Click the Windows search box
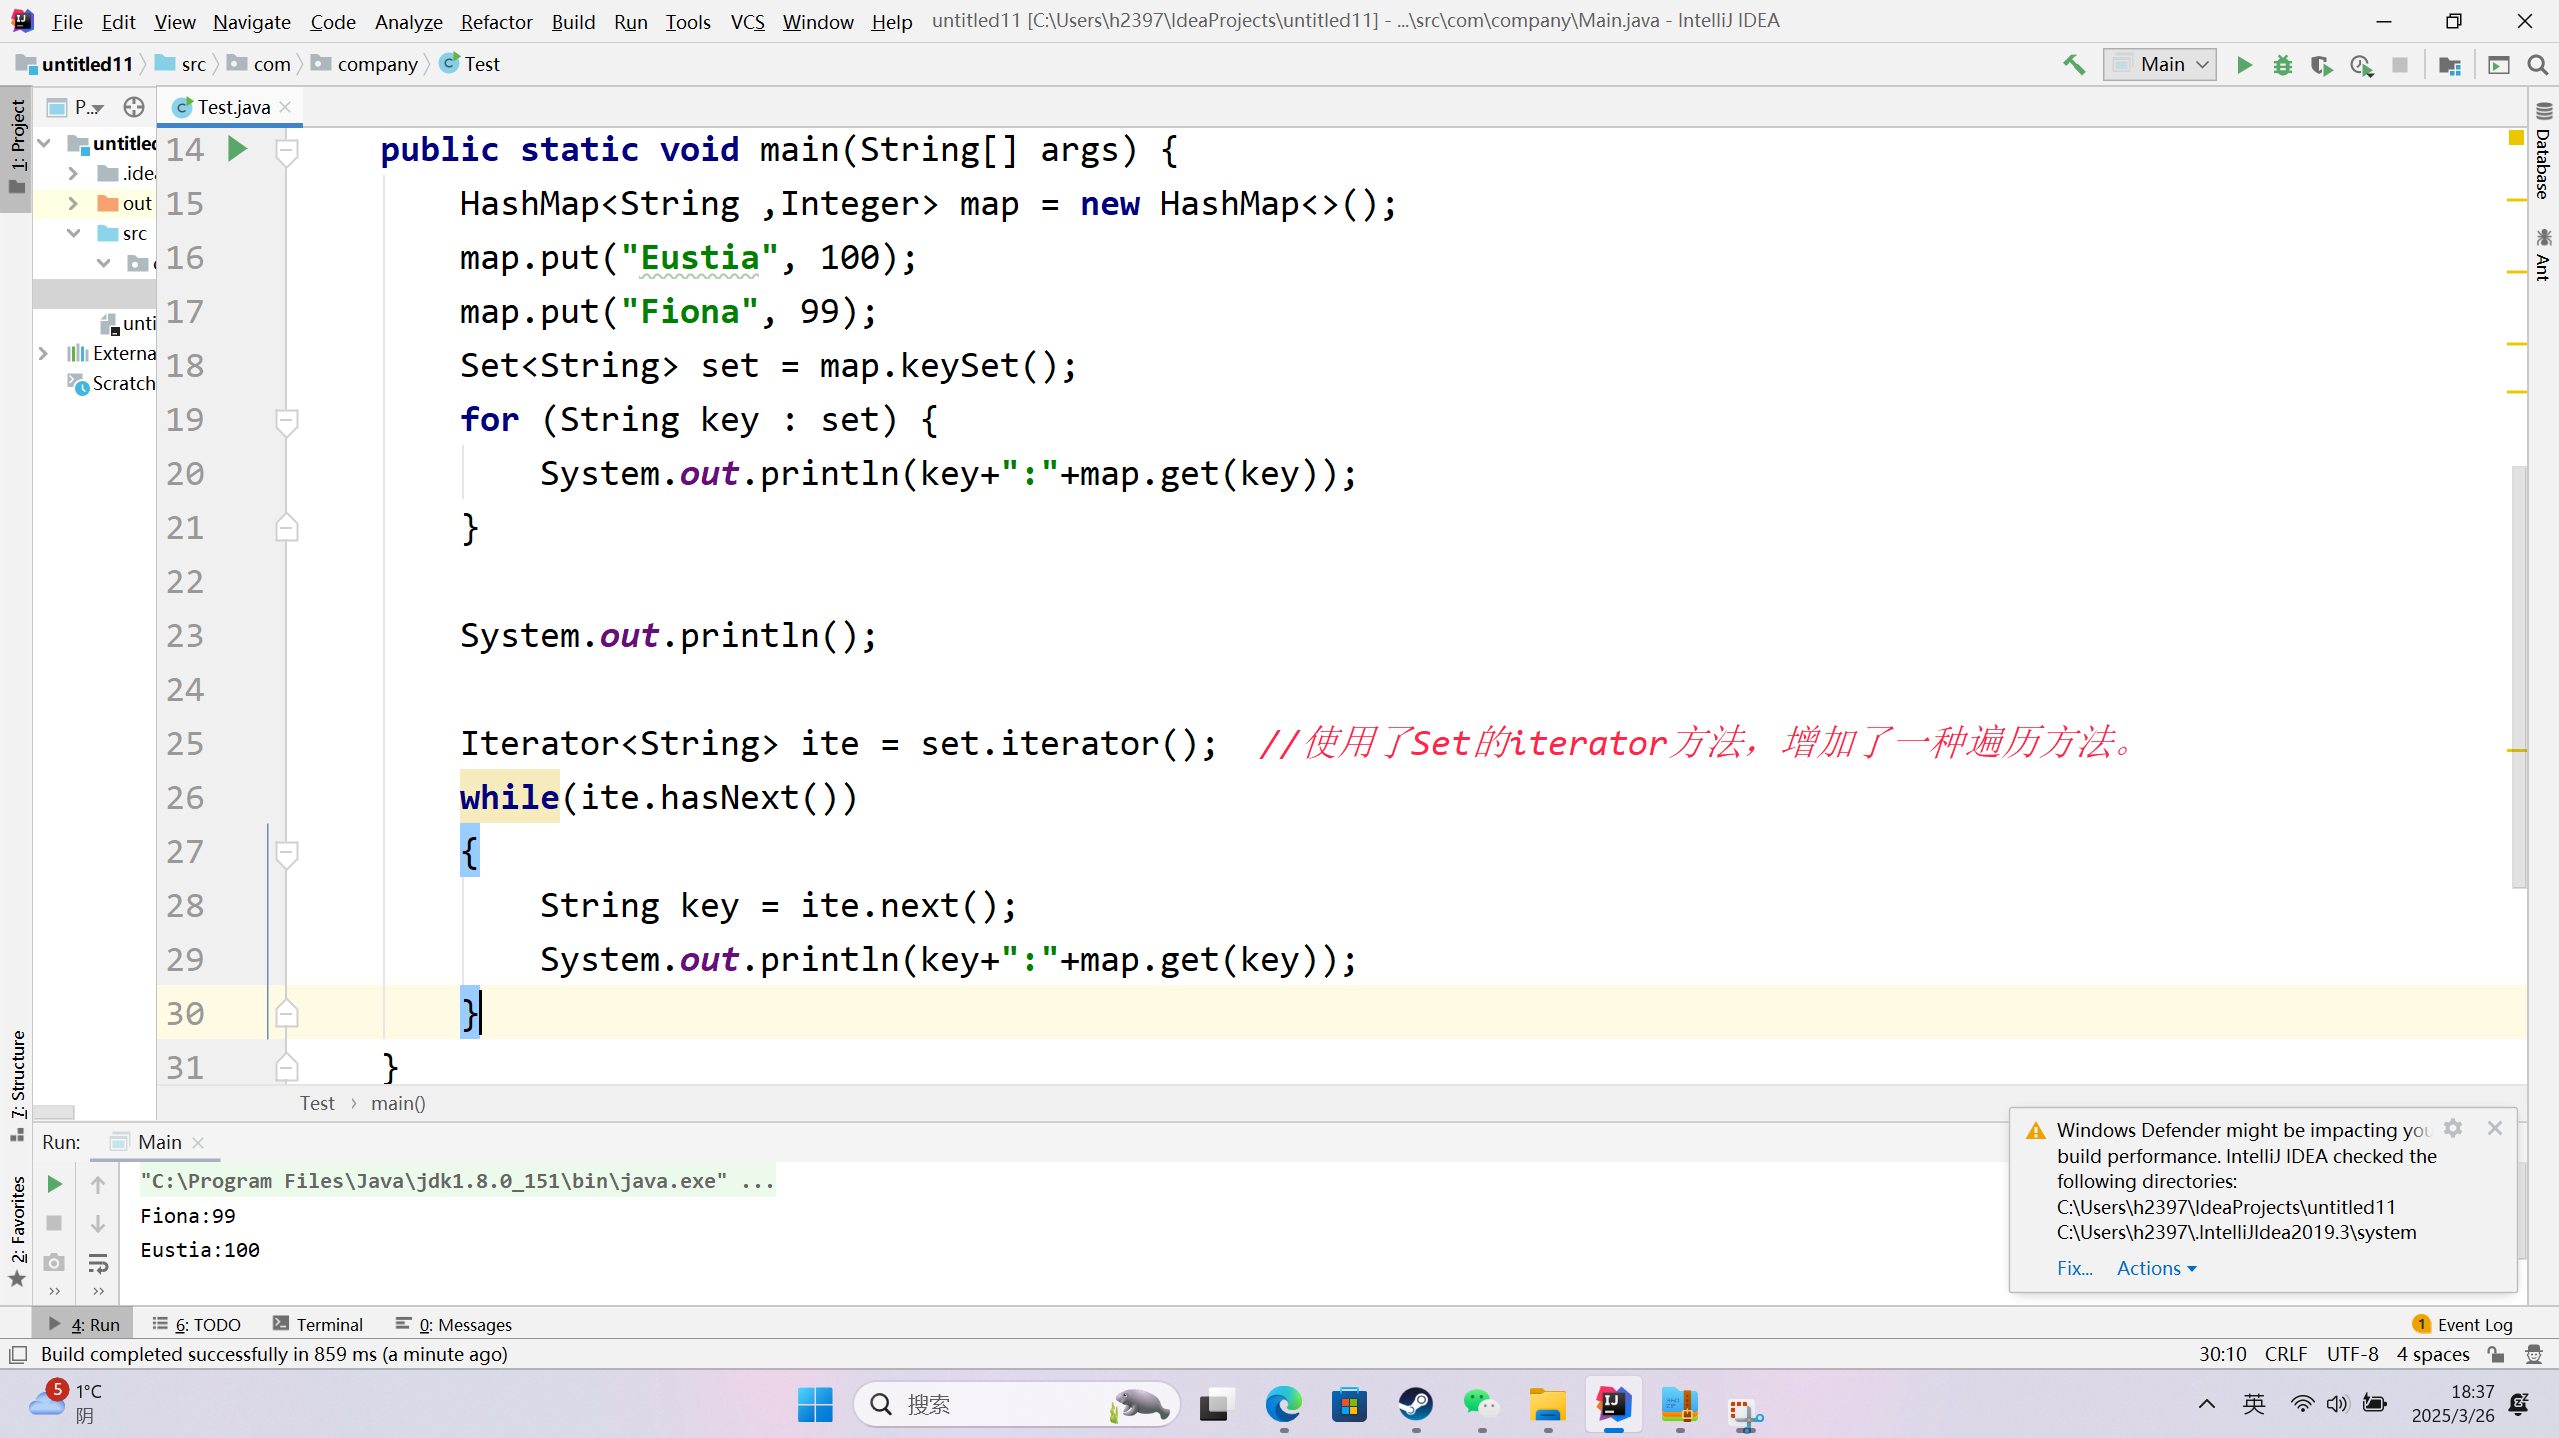Screen dimensions: 2559x1438 (x=1018, y=1405)
